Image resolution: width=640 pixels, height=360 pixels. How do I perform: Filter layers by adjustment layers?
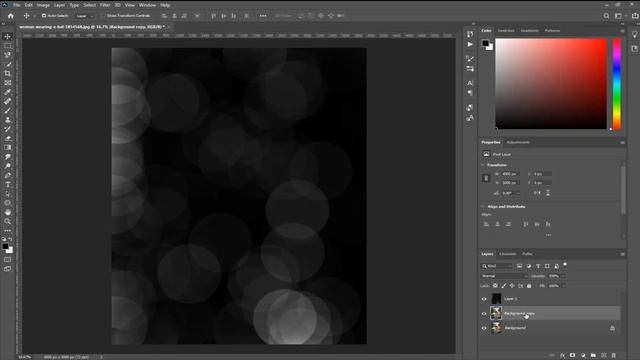(x=529, y=266)
